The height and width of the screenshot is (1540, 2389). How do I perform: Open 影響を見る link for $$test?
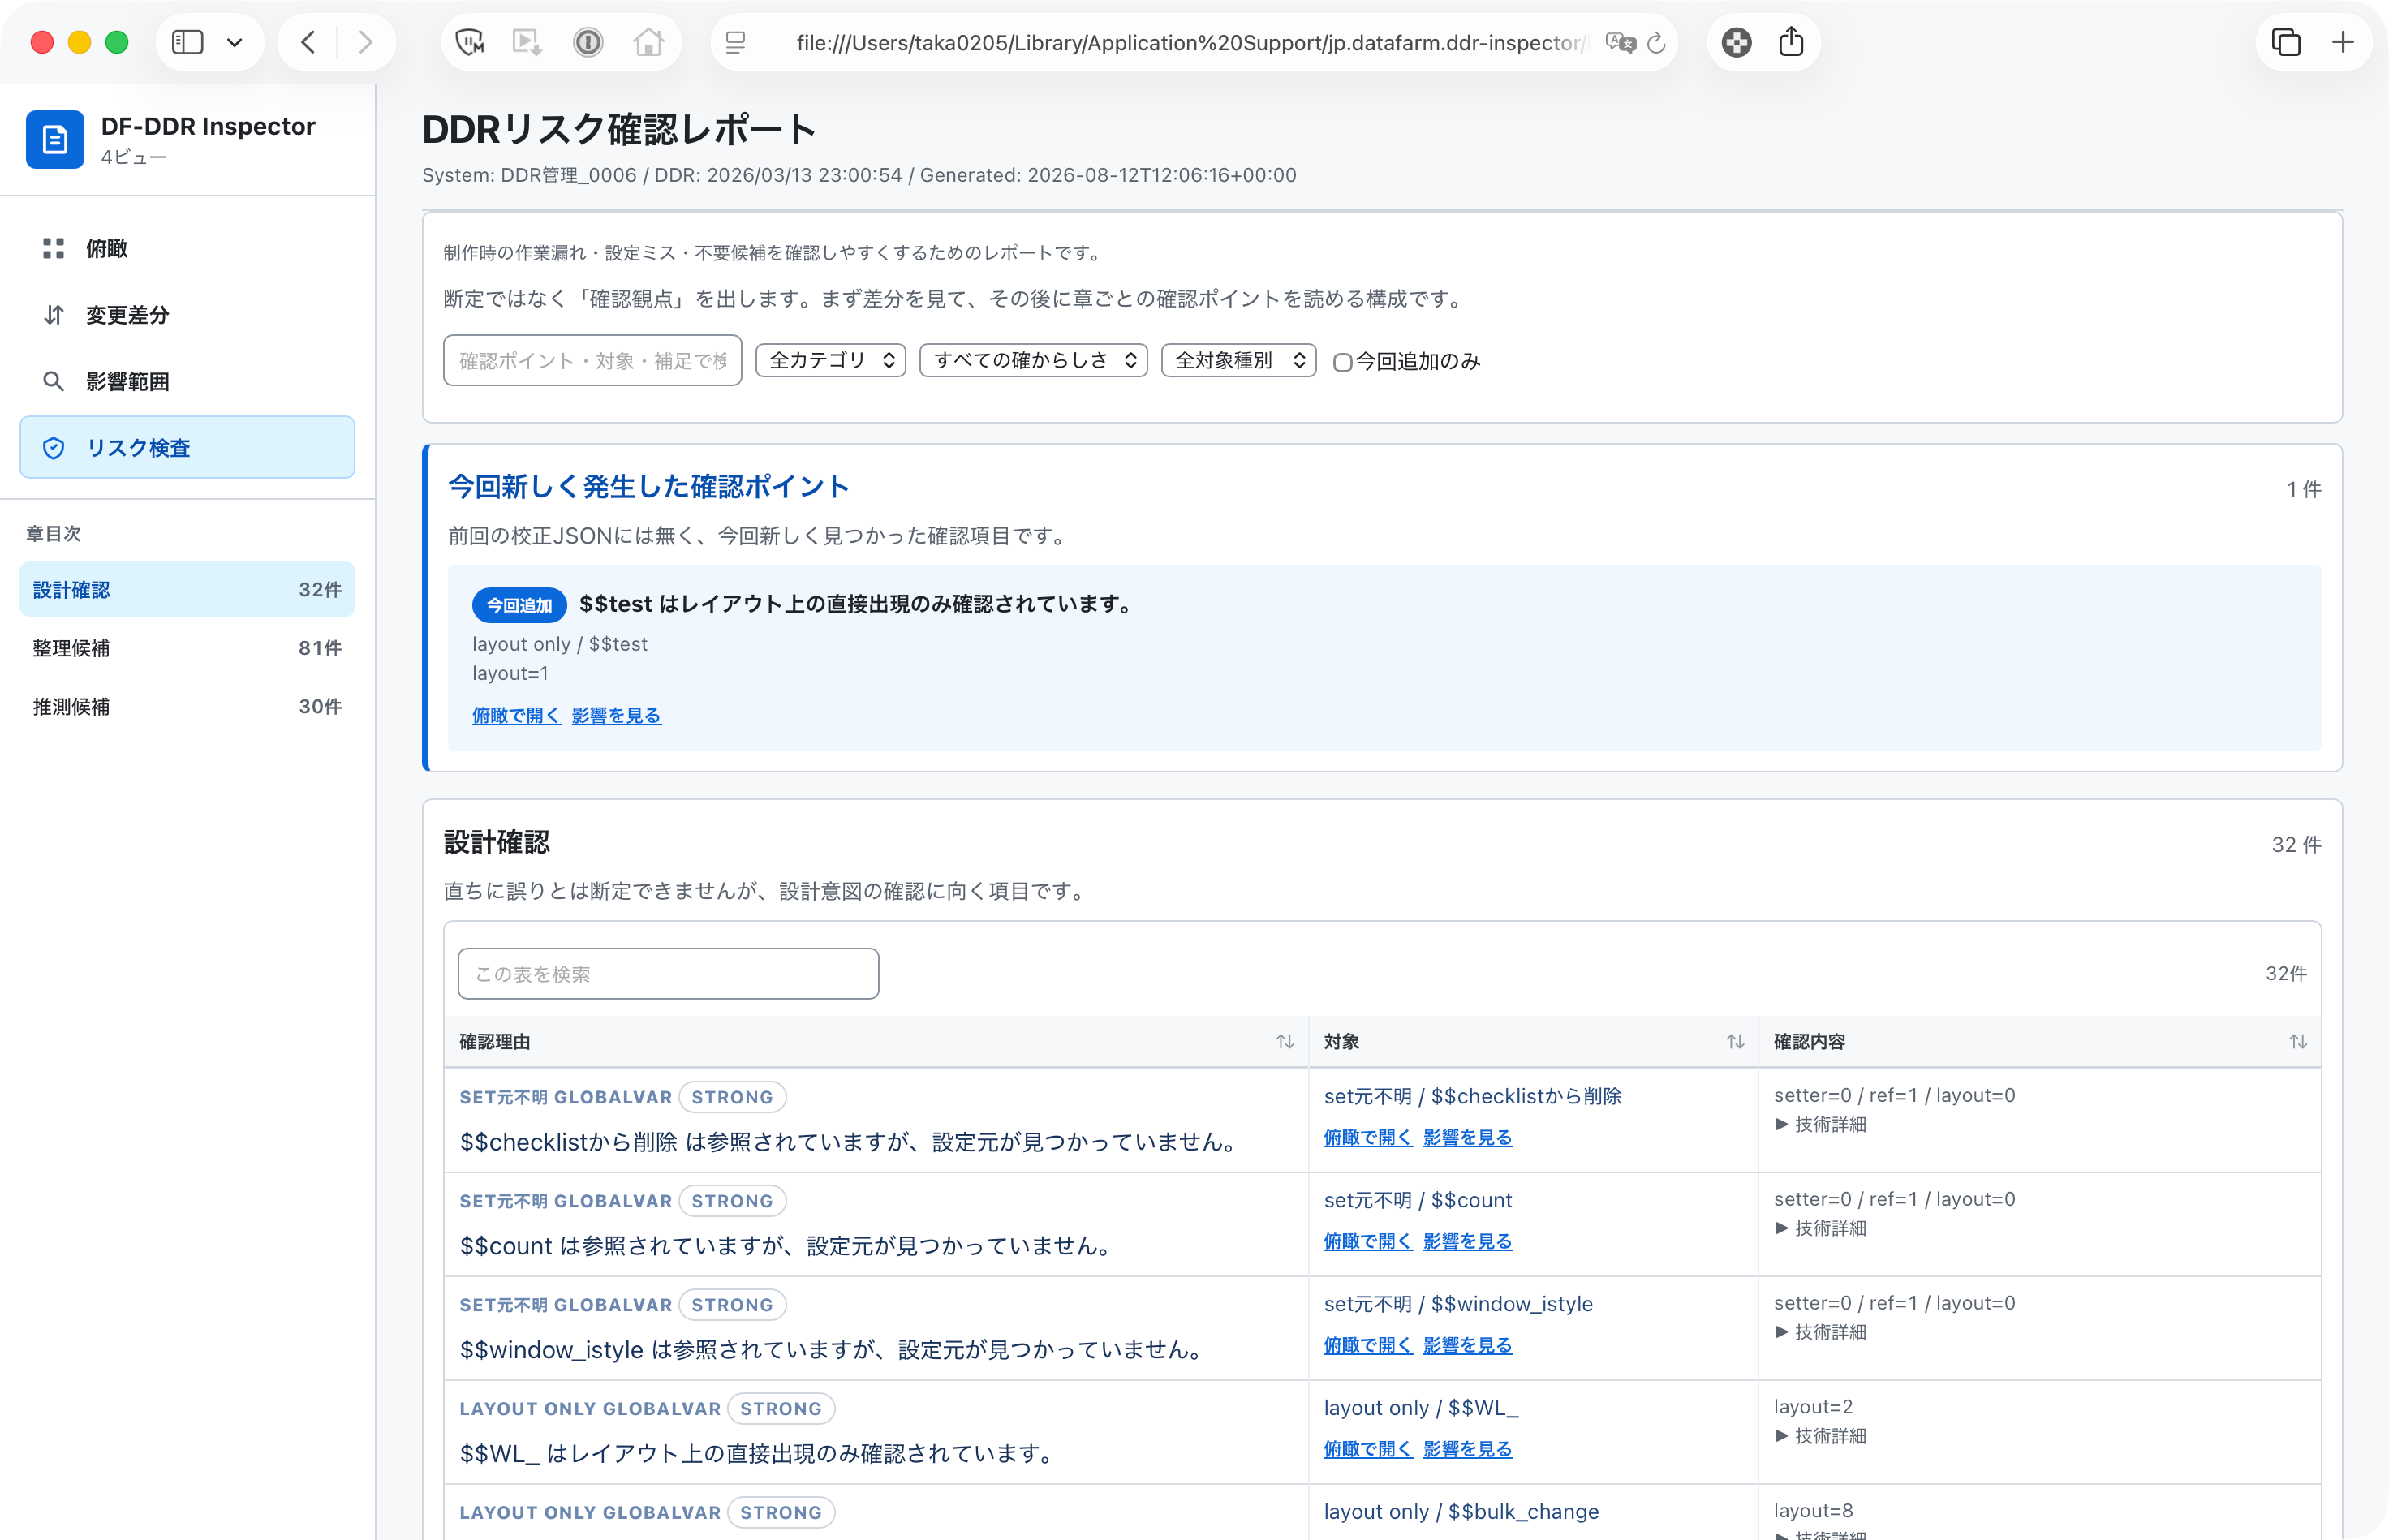(x=616, y=716)
